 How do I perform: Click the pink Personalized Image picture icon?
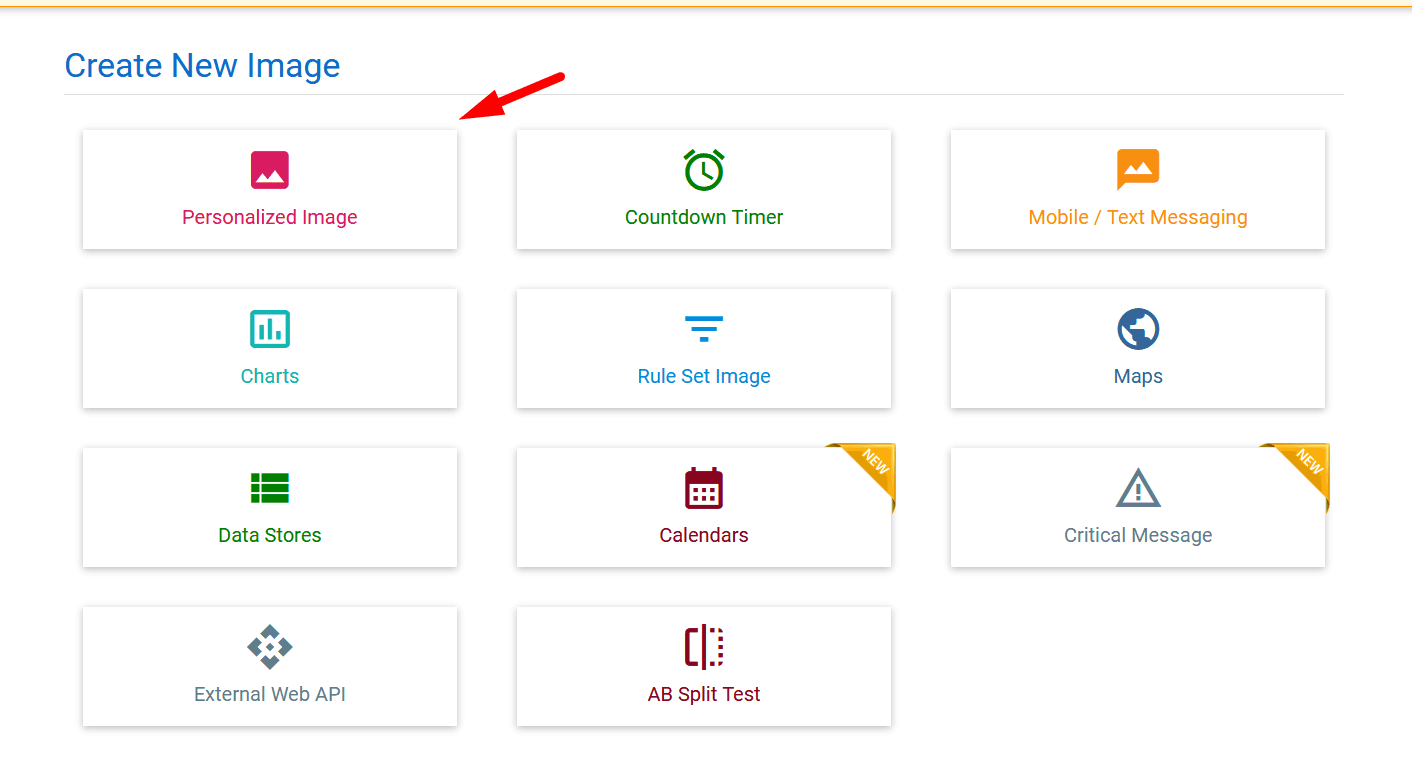(269, 170)
